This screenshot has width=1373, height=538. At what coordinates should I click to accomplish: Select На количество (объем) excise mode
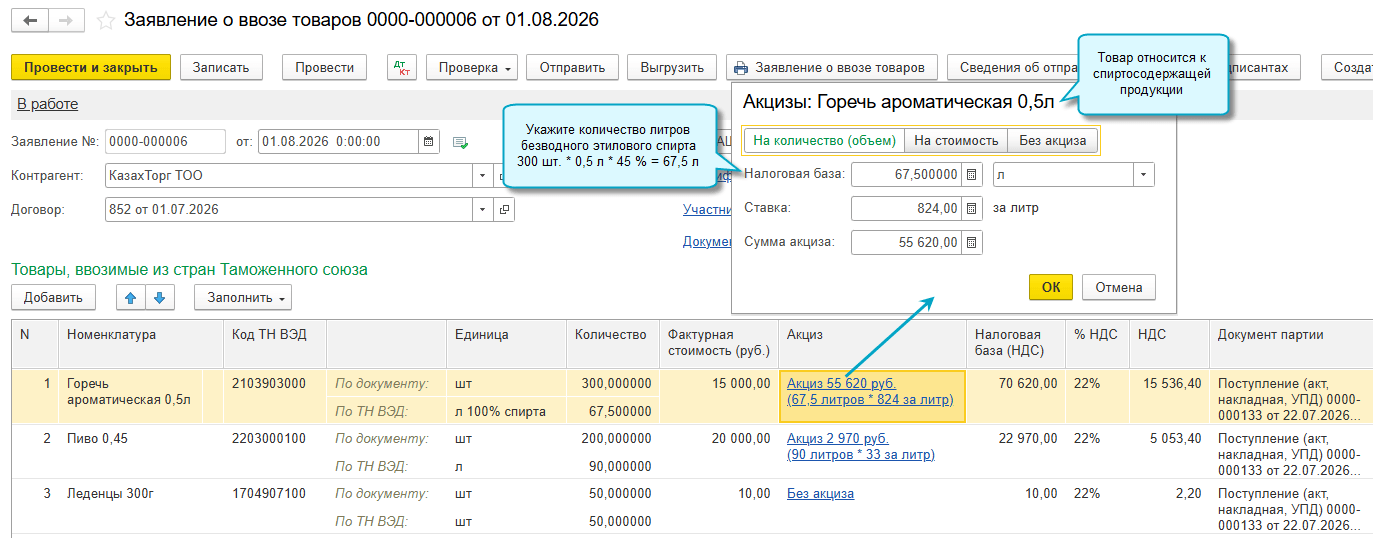tap(824, 140)
